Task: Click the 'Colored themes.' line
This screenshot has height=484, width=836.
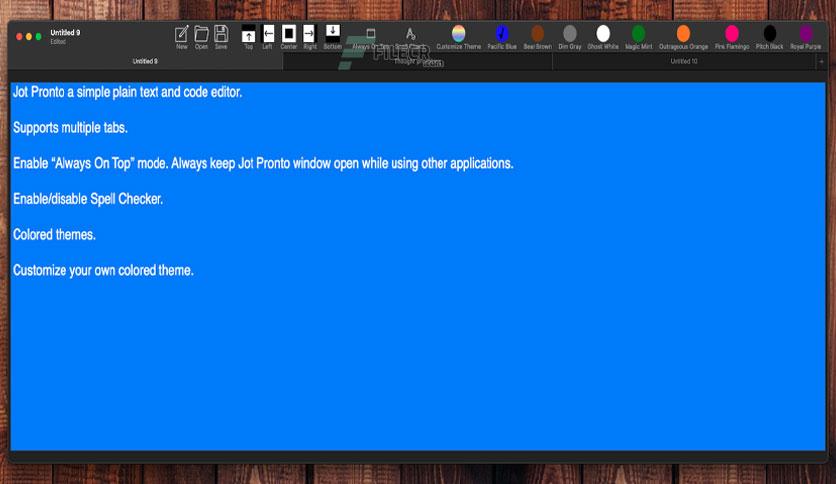Action: point(54,235)
